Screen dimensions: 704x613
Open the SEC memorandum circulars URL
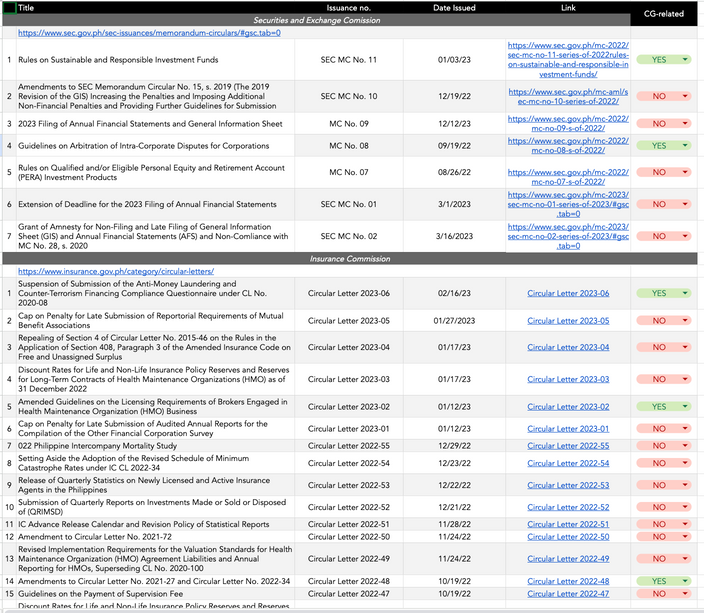click(x=149, y=33)
